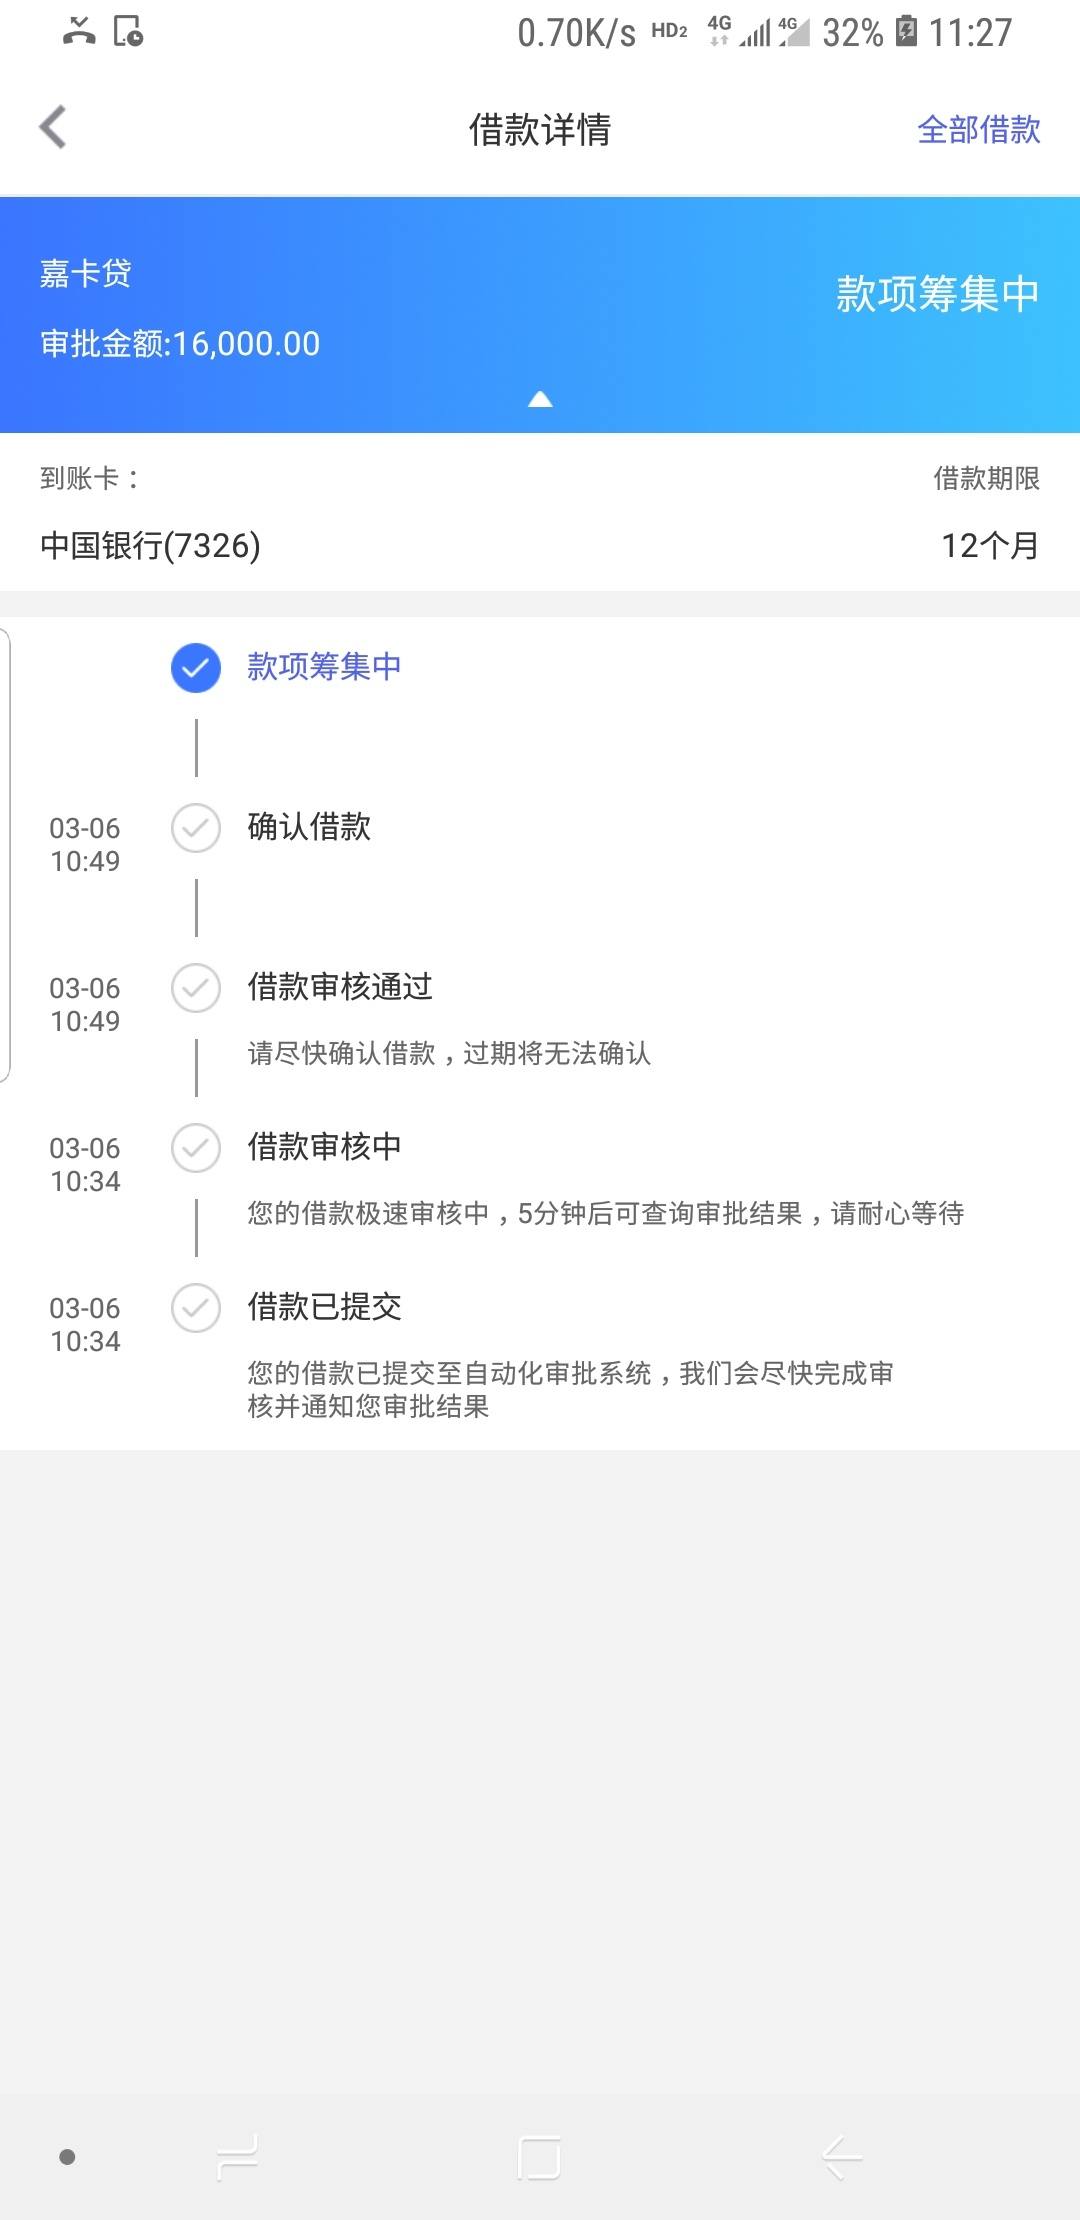Select 款项筹集中 timeline step text
The height and width of the screenshot is (2220, 1080).
324,666
